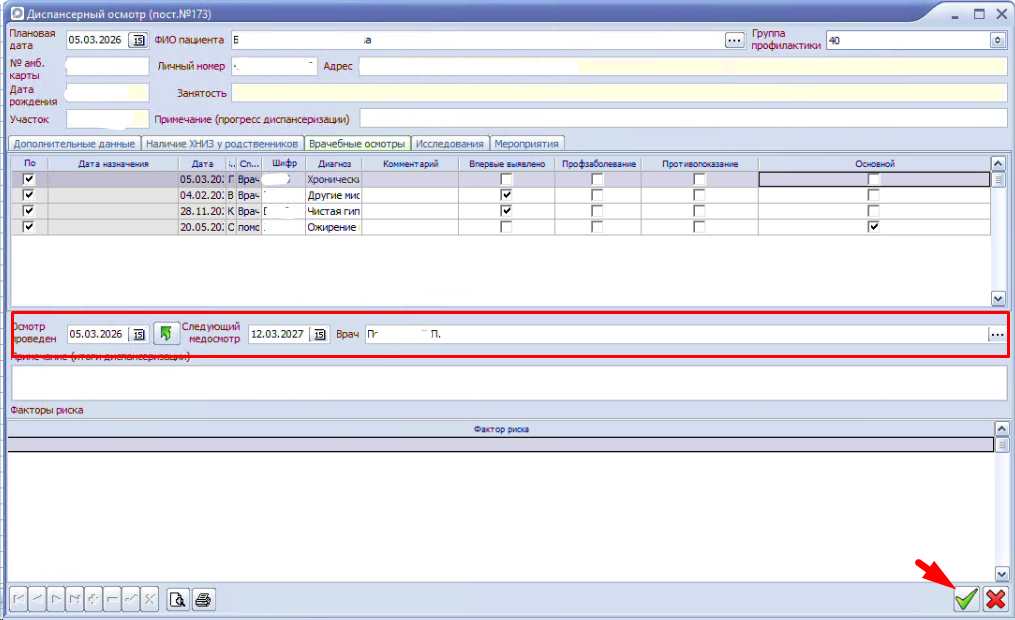
Task: Click the printer icon
Action: pyautogui.click(x=203, y=600)
